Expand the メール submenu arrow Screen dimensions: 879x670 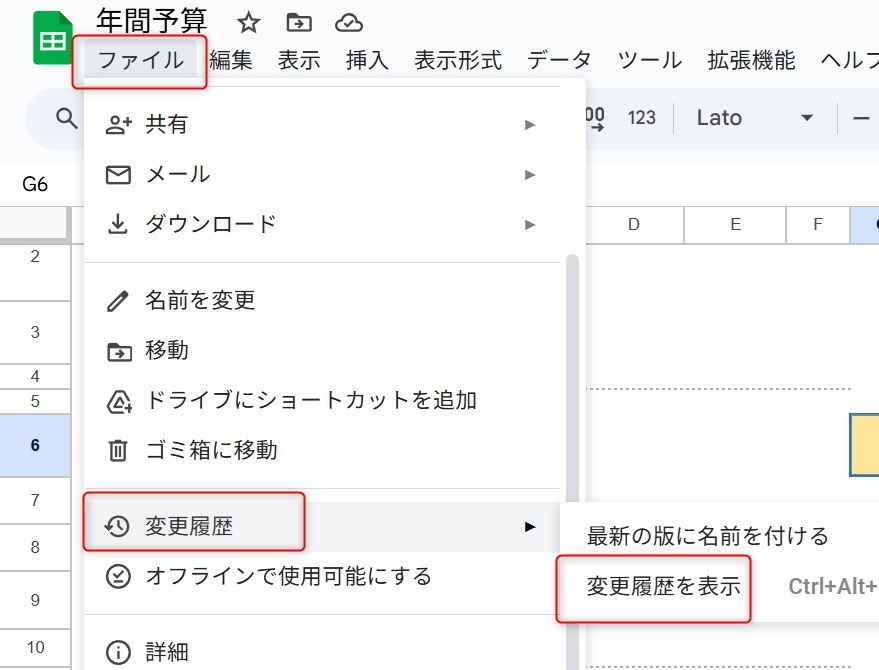(530, 175)
